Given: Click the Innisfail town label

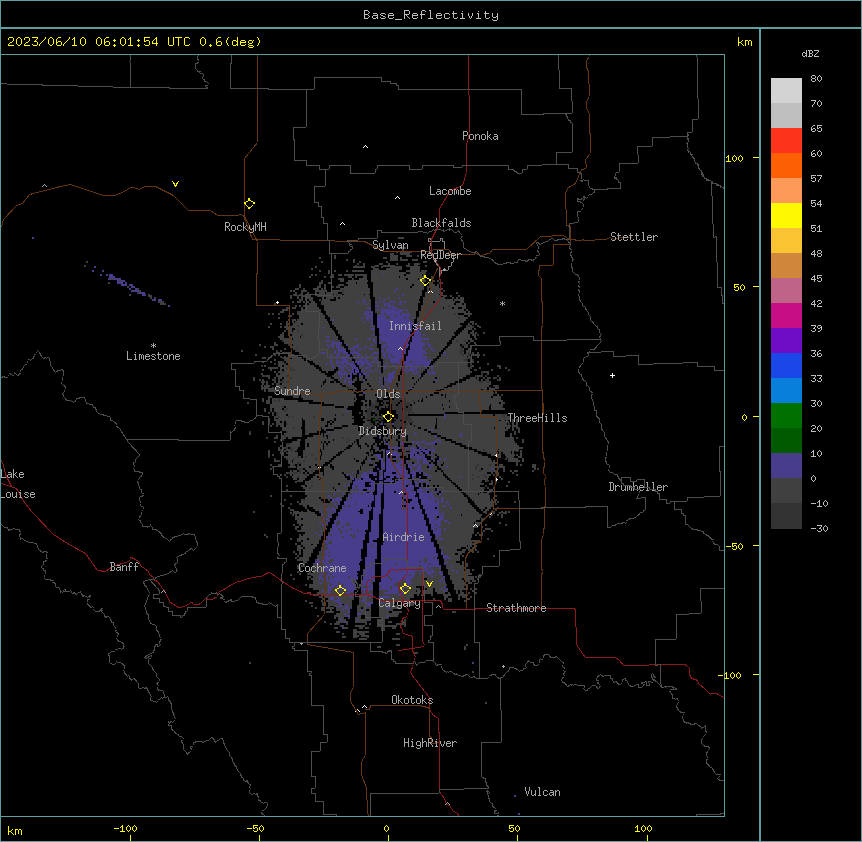Looking at the screenshot, I should point(415,326).
